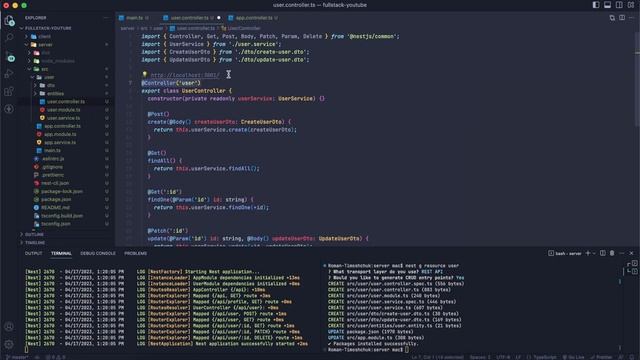Click the localhost URL comment link
The width and height of the screenshot is (640, 360).
(x=184, y=75)
